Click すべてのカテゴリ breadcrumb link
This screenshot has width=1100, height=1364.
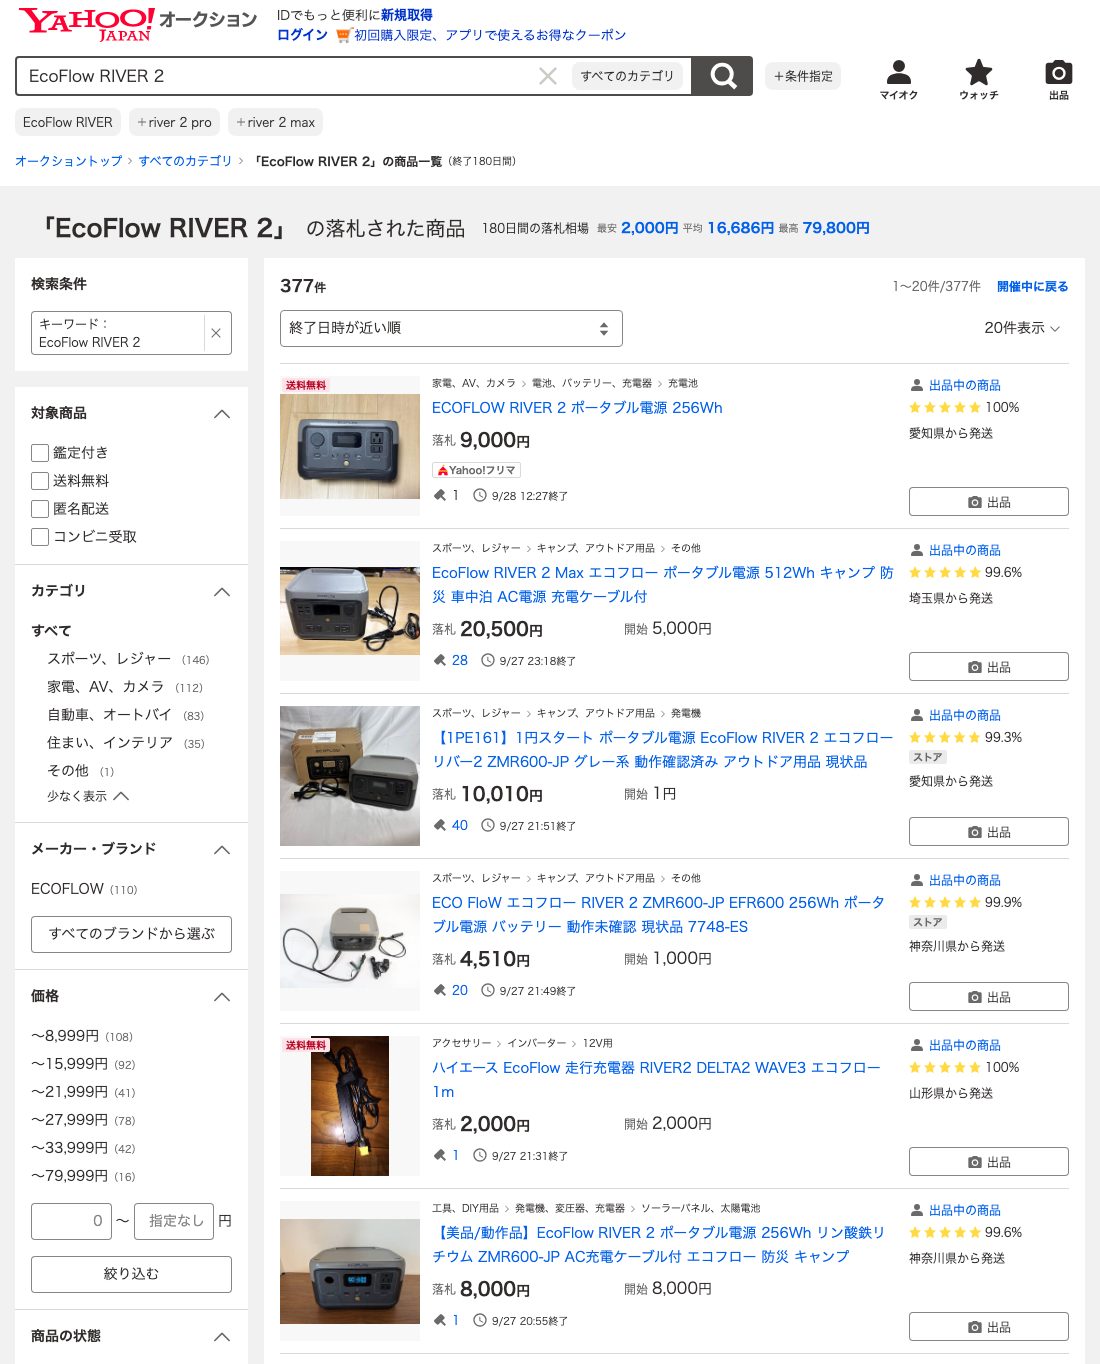(x=185, y=161)
